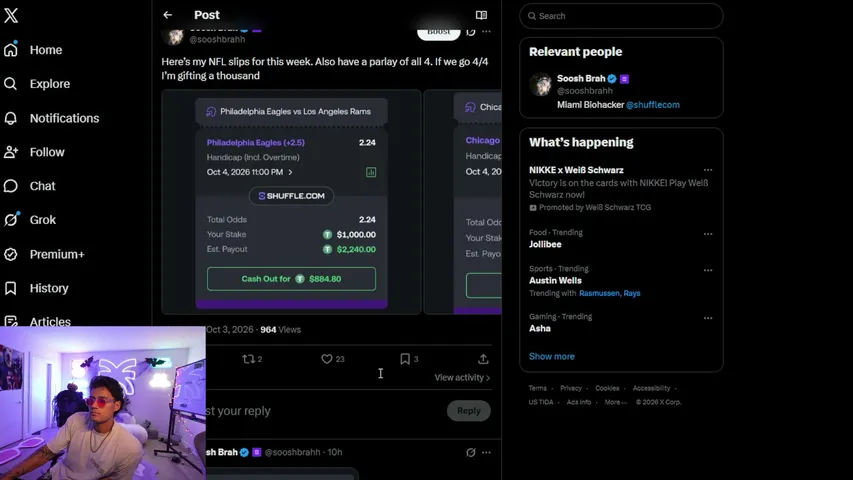Click the search magnifier icon
This screenshot has width=853, height=480.
pos(532,16)
